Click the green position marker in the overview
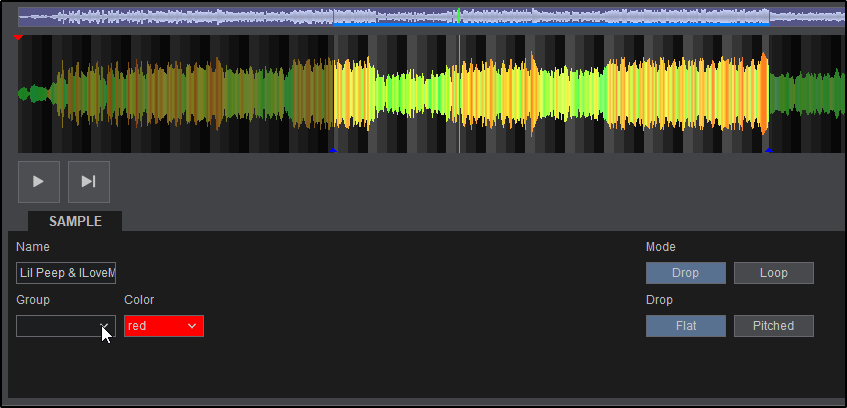The width and height of the screenshot is (847, 408). (458, 15)
